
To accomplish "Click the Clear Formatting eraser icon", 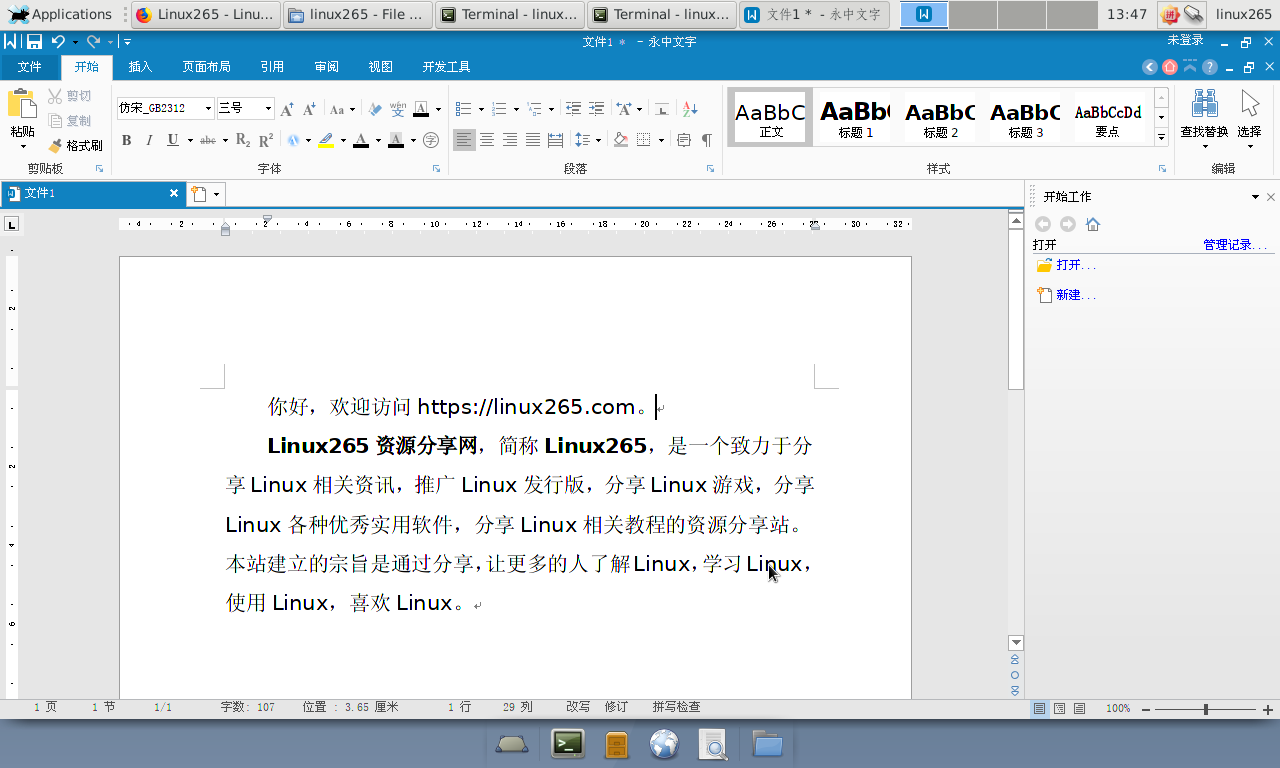I will point(375,109).
